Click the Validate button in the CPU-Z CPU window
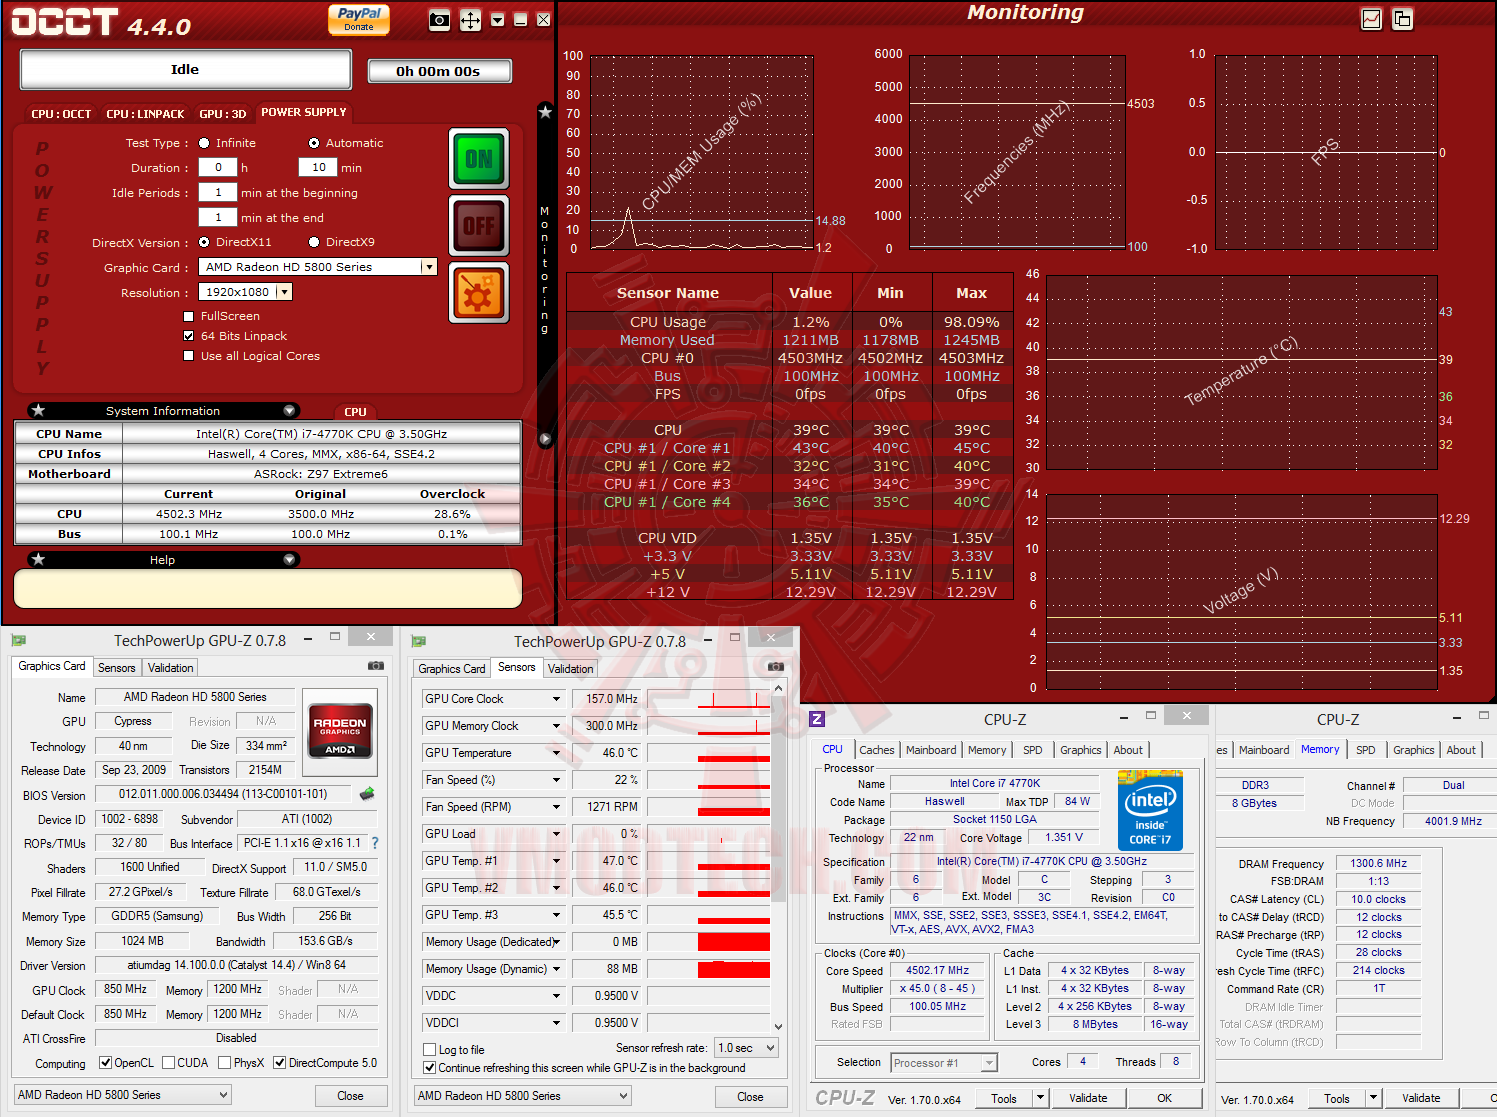The width and height of the screenshot is (1497, 1117). 1088,1098
